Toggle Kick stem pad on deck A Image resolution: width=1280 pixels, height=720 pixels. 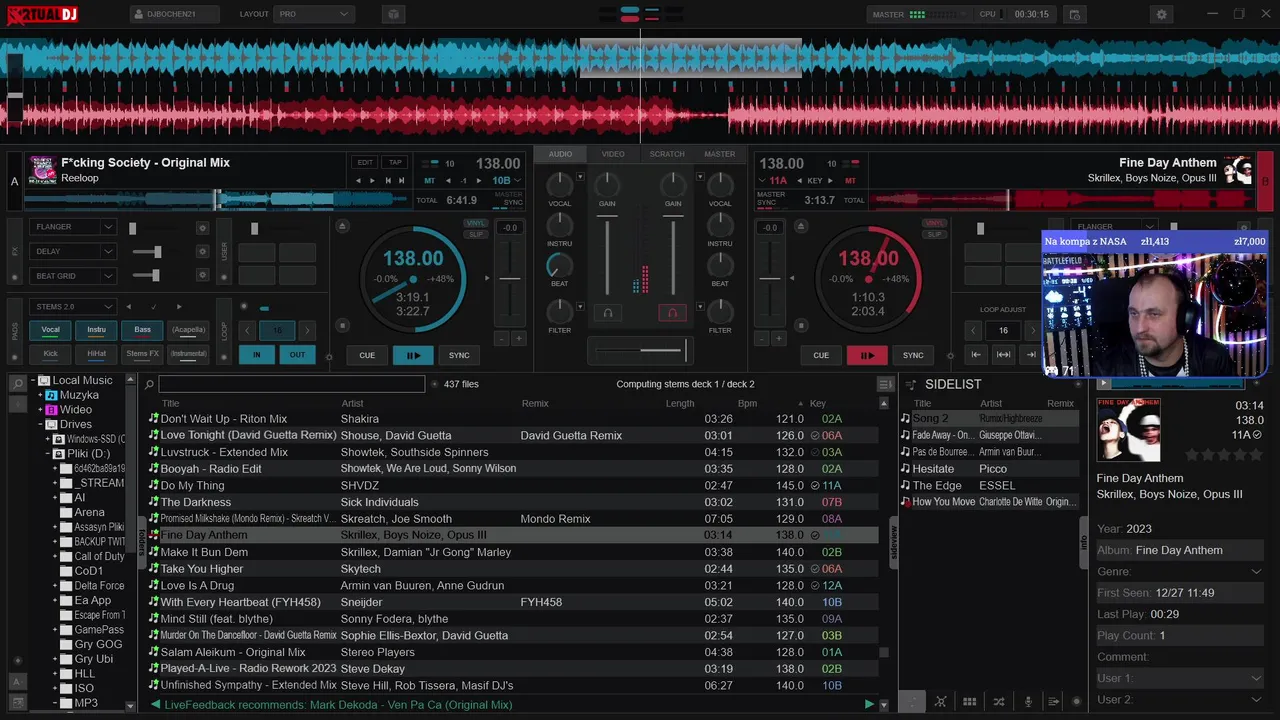click(50, 354)
